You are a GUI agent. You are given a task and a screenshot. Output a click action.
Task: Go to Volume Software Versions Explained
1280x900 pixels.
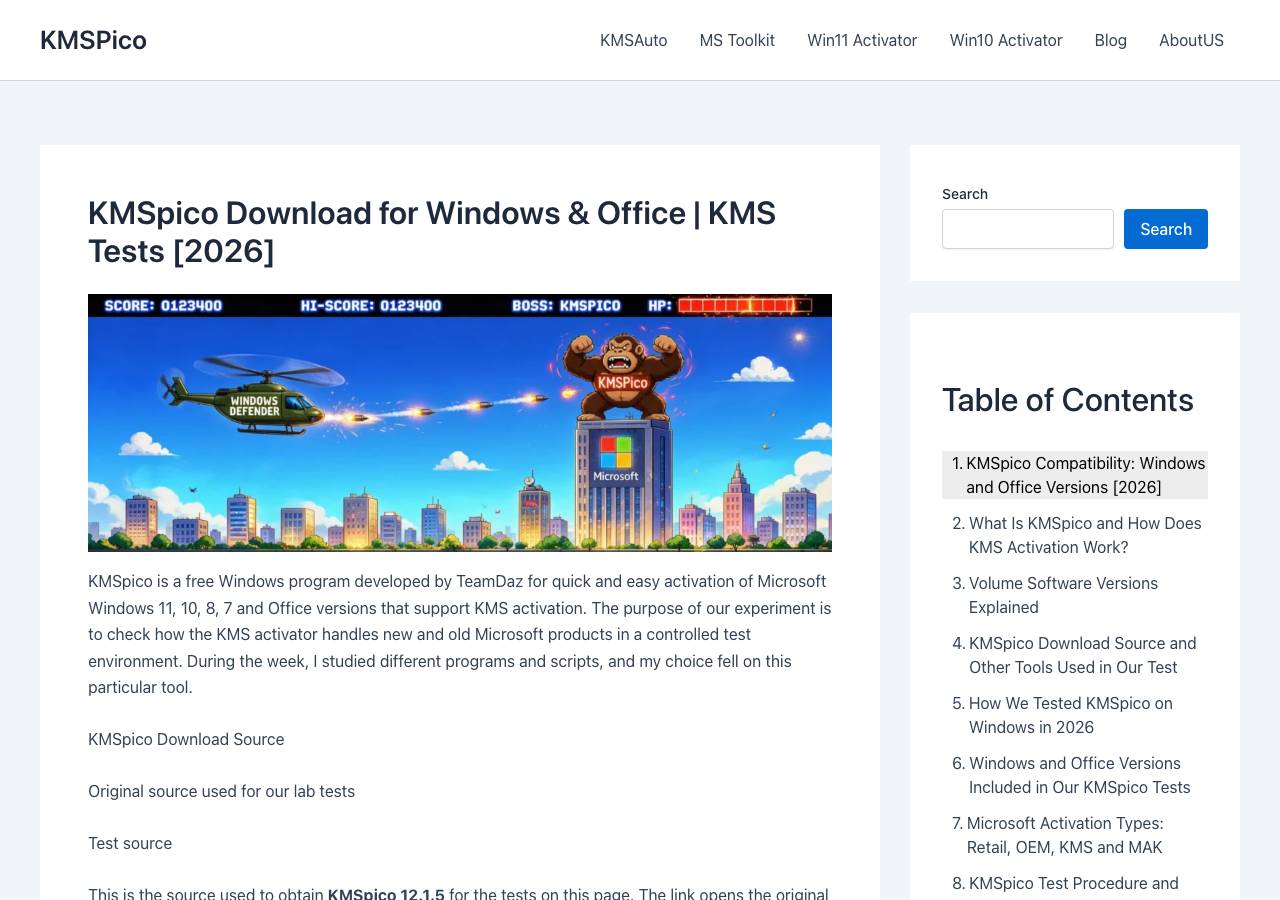click(1063, 595)
